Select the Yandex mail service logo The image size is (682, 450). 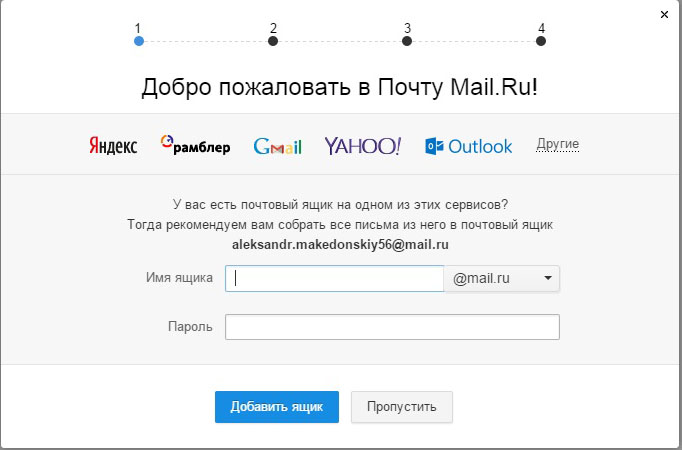click(x=113, y=146)
